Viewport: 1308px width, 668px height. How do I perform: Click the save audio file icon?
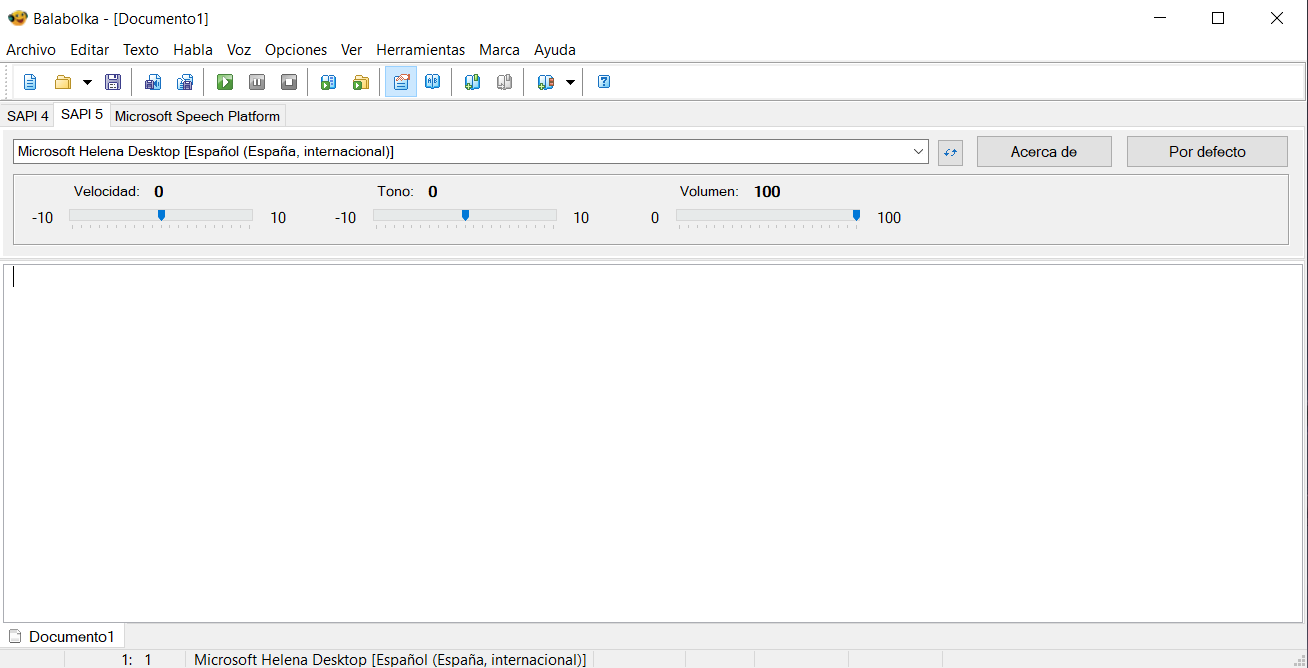pos(153,82)
